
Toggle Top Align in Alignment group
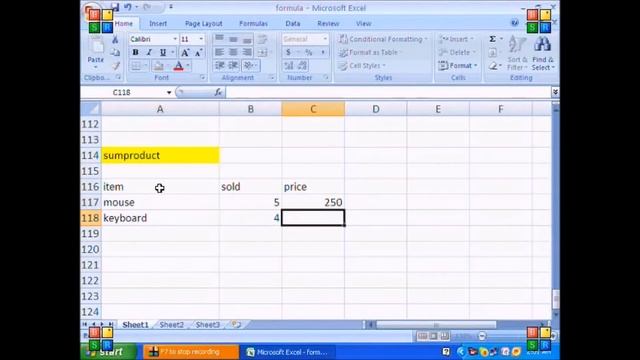[219, 39]
